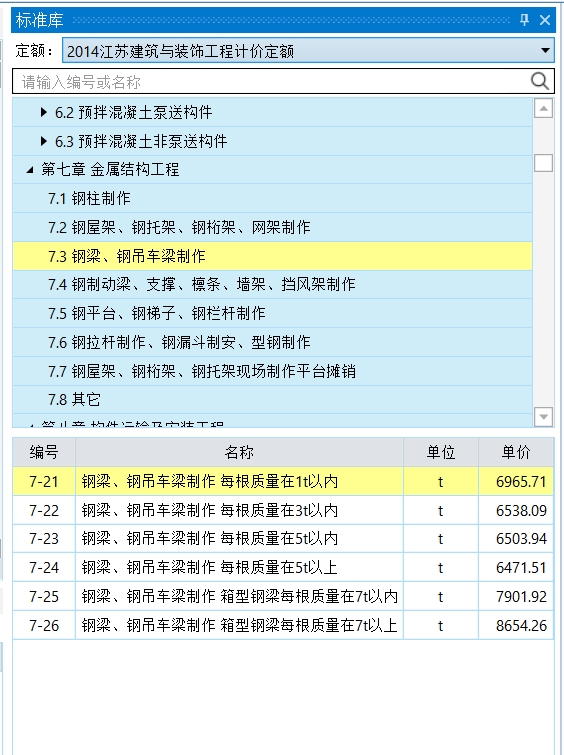Select 7.8 其它 tree item
The image size is (564, 755).
pyautogui.click(x=273, y=400)
